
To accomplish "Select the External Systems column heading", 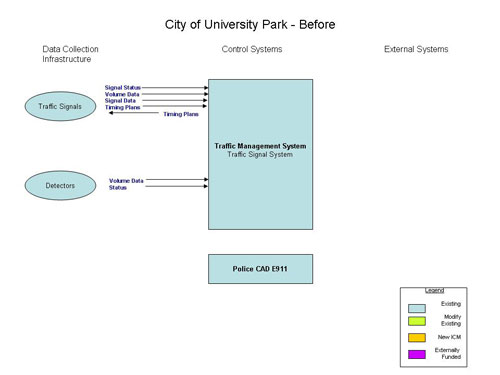I will (416, 49).
